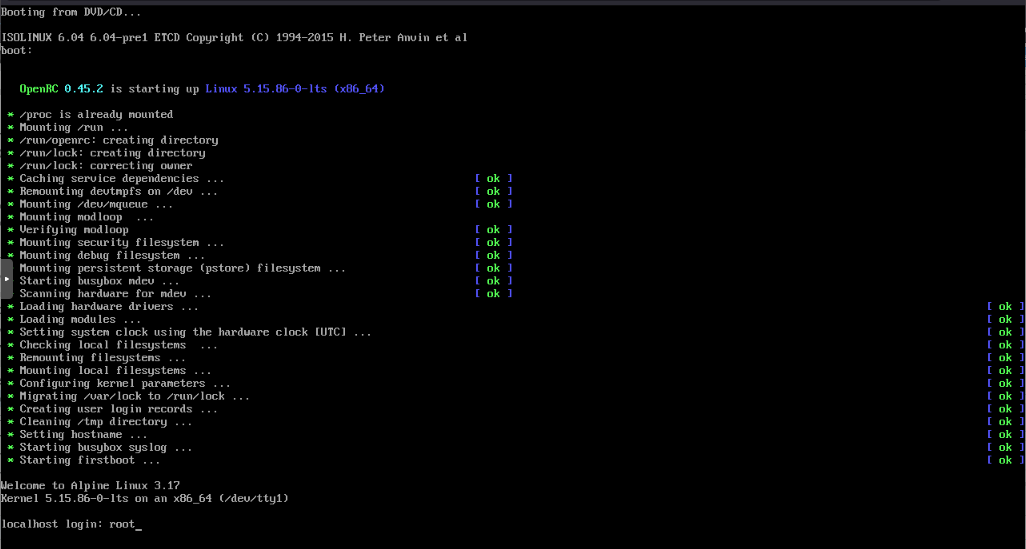Click the green asterisk beside /proc is already mounted
Image resolution: width=1026 pixels, height=549 pixels.
[10, 115]
